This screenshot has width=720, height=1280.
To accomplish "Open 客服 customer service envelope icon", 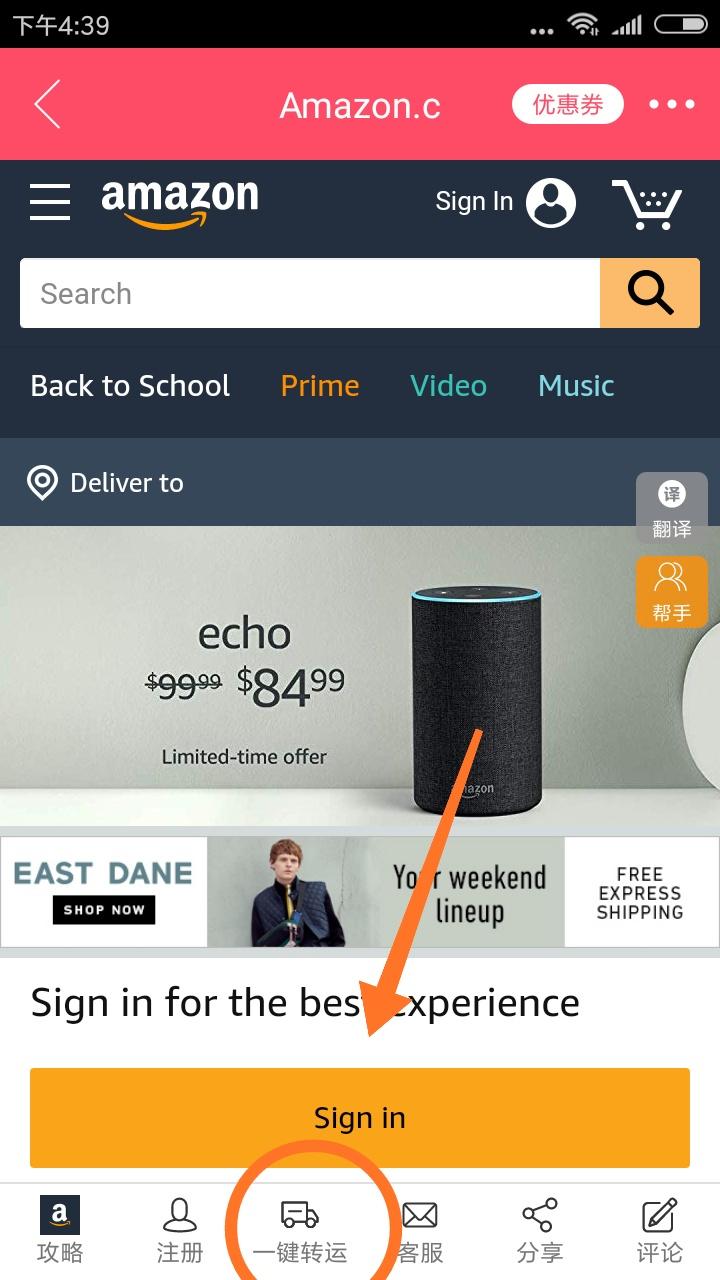I will [420, 1232].
